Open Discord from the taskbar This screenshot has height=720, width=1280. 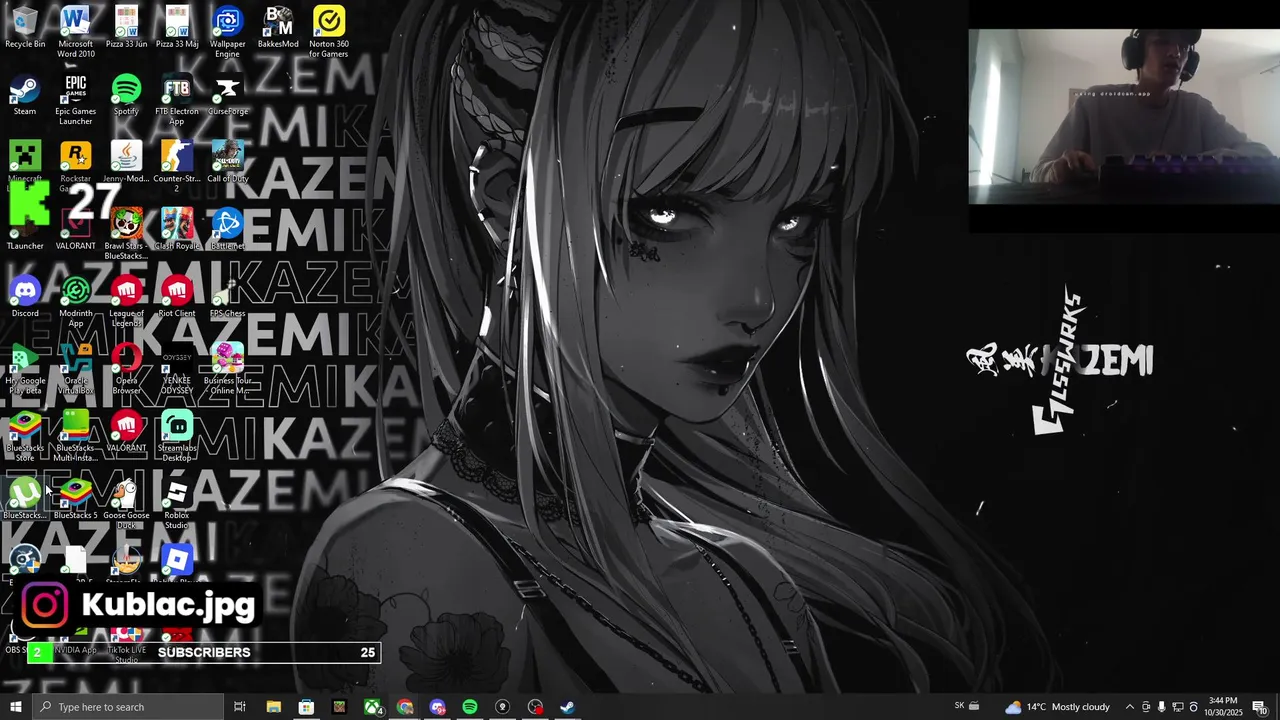click(438, 707)
